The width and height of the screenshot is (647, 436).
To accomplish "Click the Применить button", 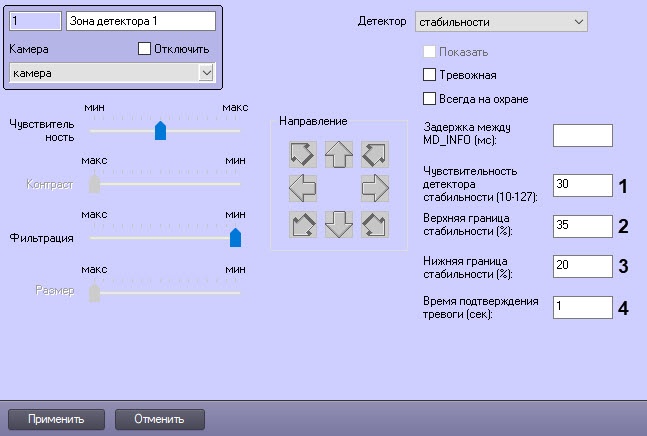I will click(56, 418).
